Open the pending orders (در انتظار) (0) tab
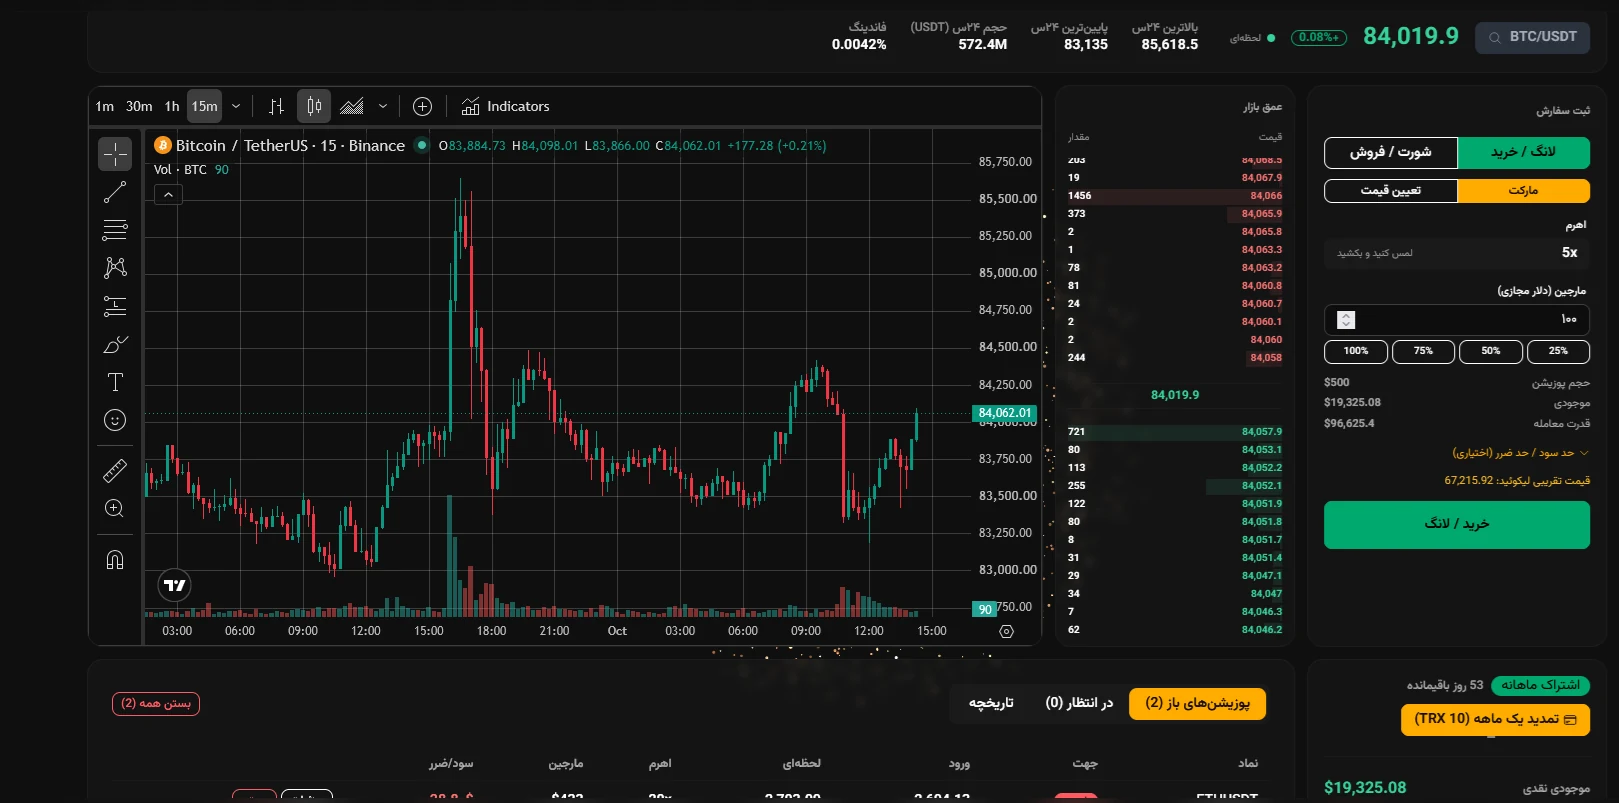Screen dimensions: 1619x803 click(x=1079, y=704)
